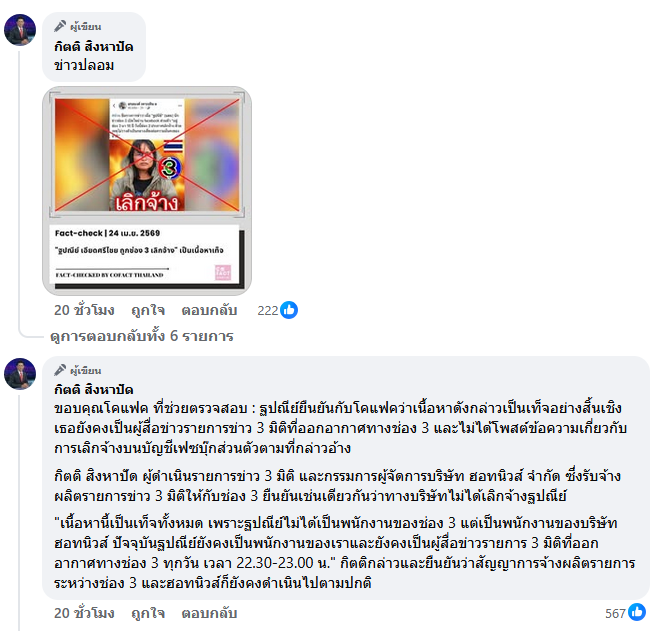
Task: Click 20 ชั่วโมง timestamp of first comment
Action: 84,310
